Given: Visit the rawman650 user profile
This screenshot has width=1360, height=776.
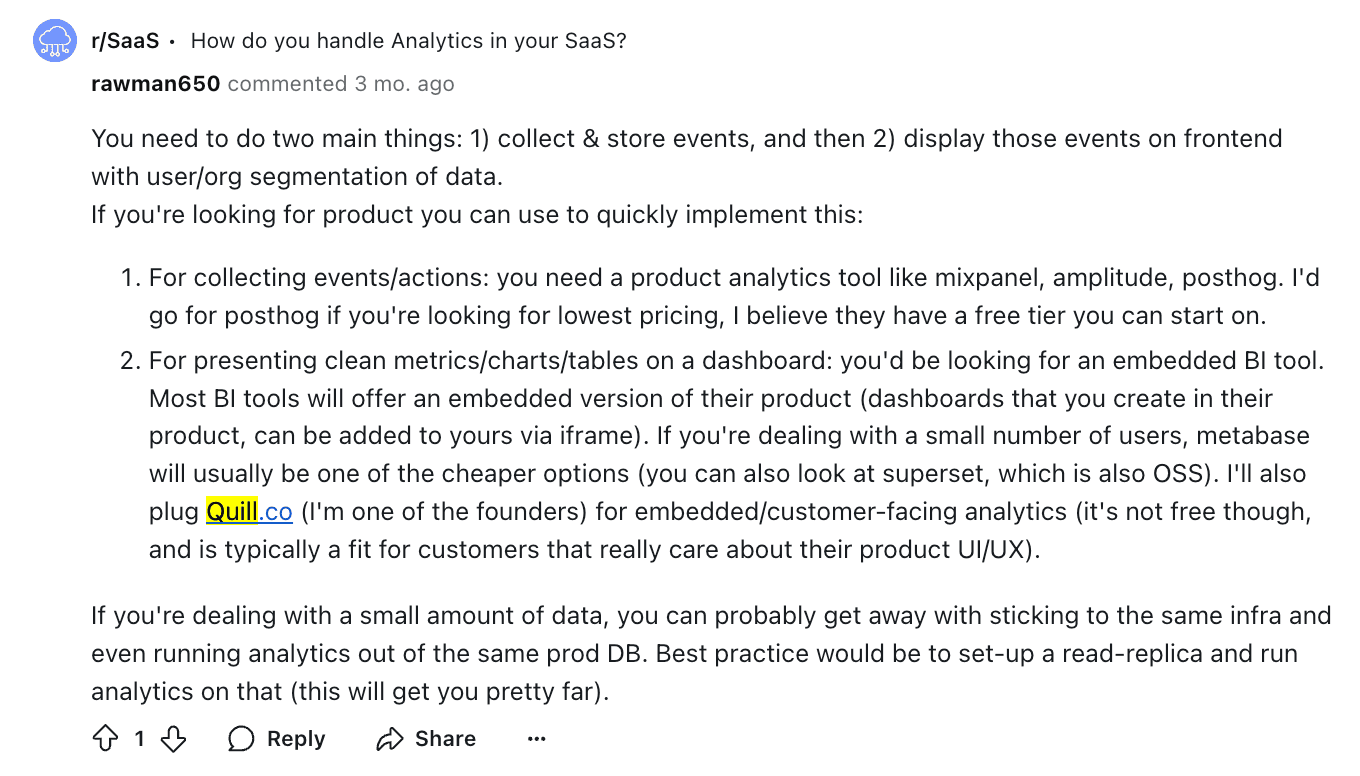Looking at the screenshot, I should (x=155, y=84).
